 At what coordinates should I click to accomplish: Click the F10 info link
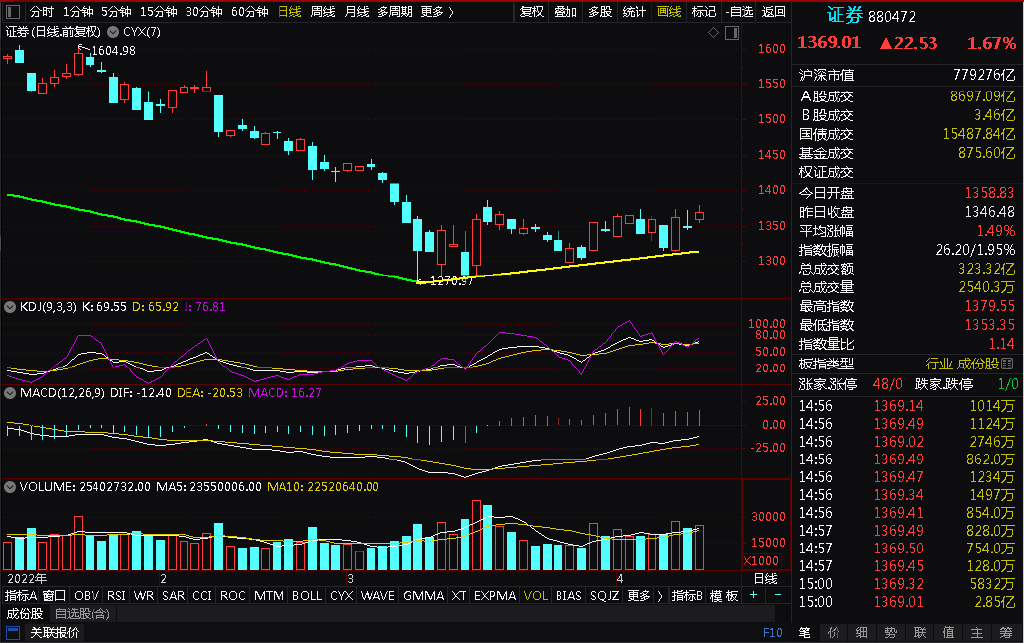(x=773, y=633)
